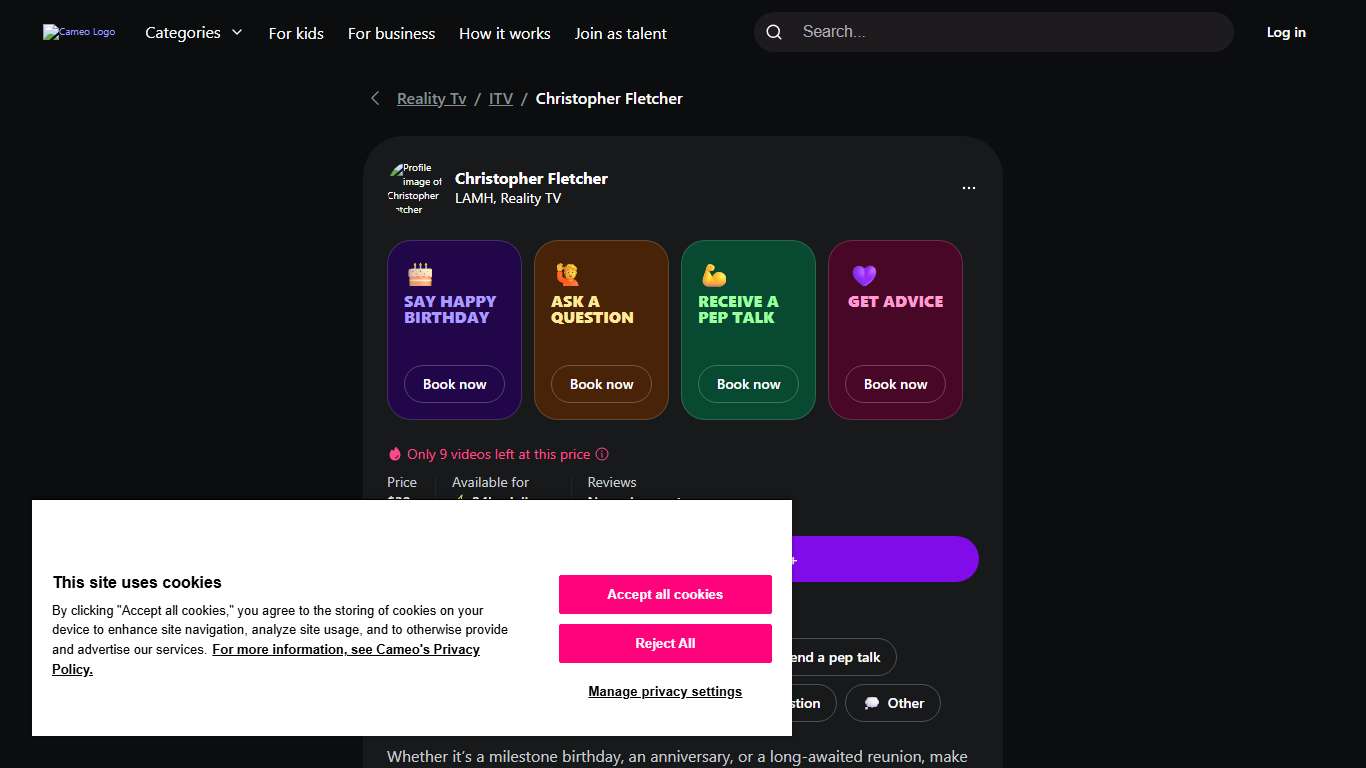Viewport: 1366px width, 768px height.
Task: Open the For kids menu item
Action: click(296, 33)
